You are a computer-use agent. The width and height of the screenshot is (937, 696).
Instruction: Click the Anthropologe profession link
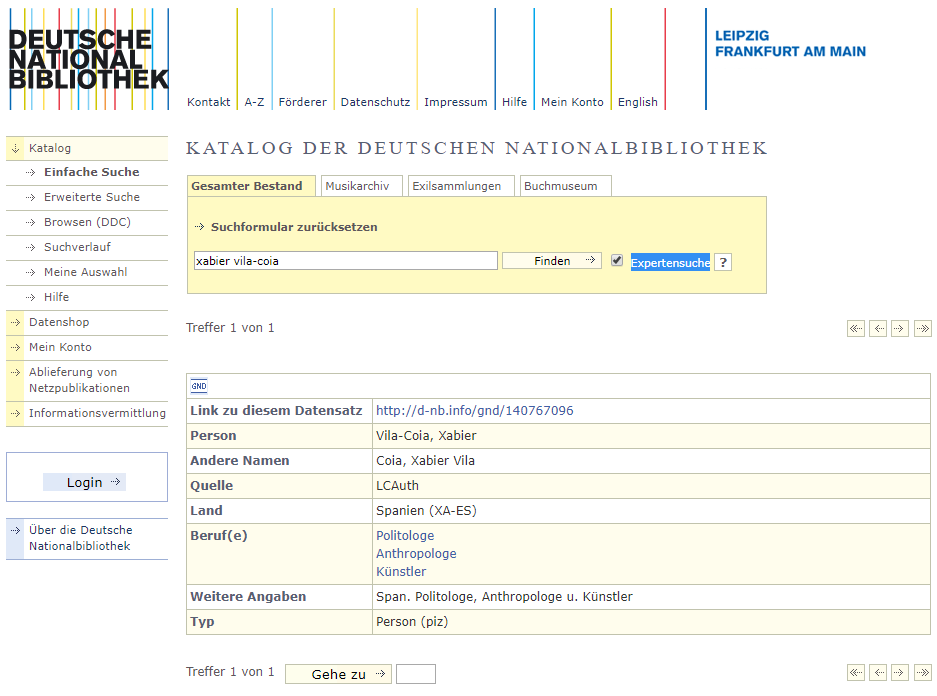point(416,554)
